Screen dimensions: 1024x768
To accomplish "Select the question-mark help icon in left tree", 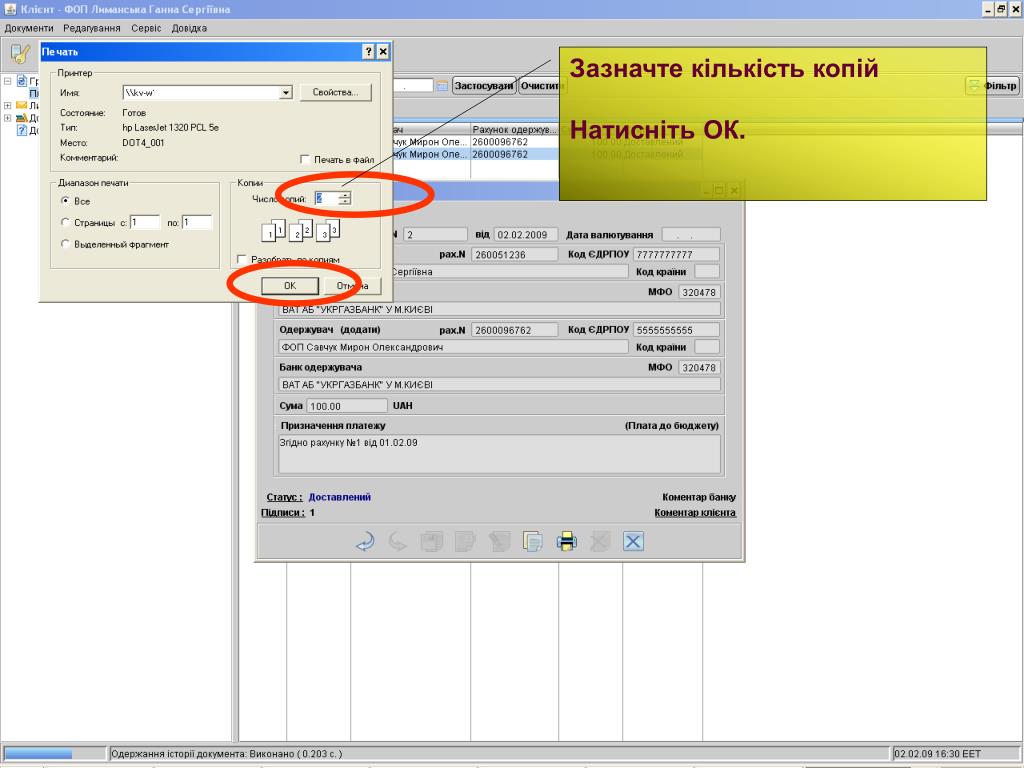I will [22, 130].
